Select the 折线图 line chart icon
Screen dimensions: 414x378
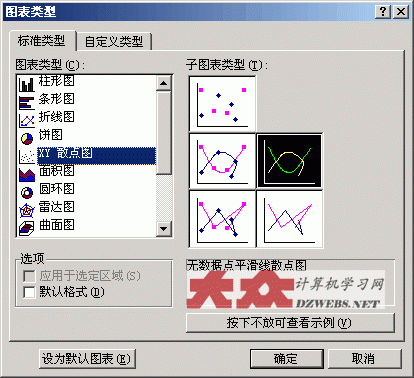point(27,120)
